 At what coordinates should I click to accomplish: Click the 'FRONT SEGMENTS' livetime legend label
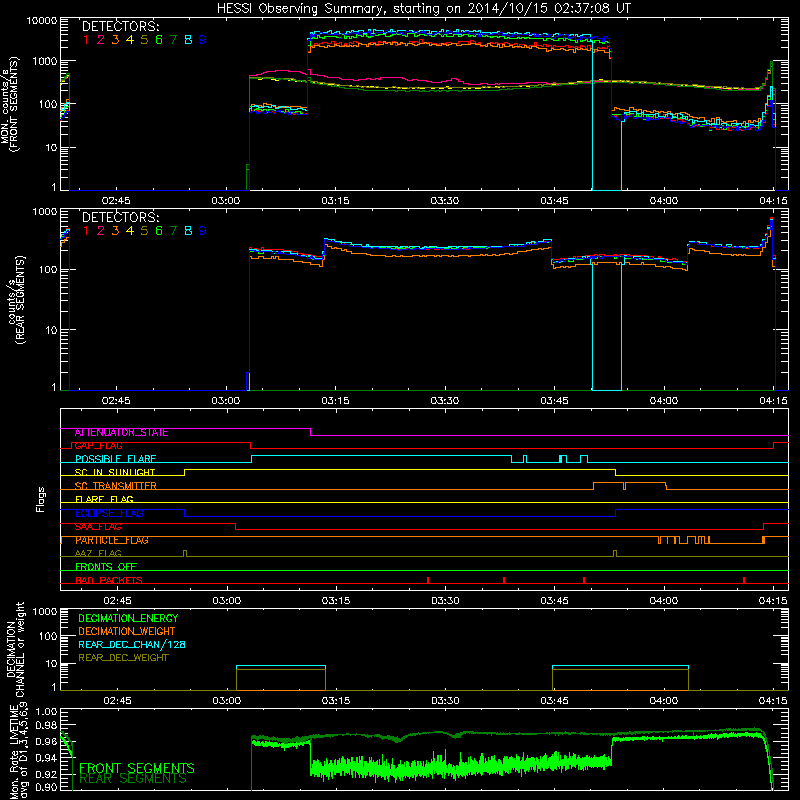(137, 768)
